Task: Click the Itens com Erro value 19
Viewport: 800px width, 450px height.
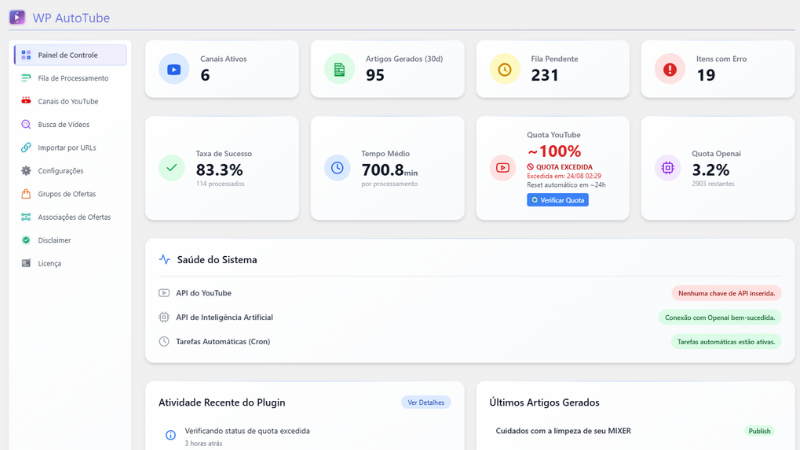Action: 706,76
